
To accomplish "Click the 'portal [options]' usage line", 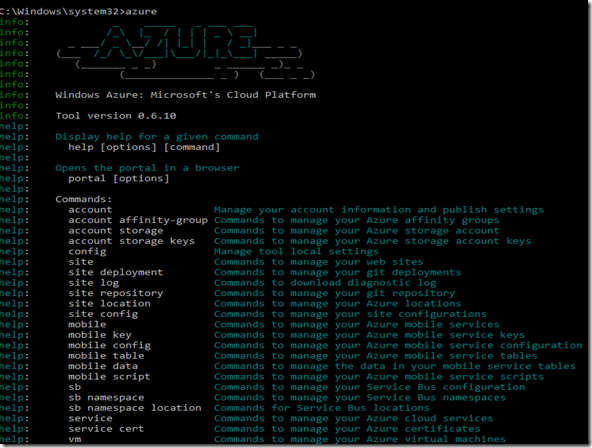I will point(119,179).
